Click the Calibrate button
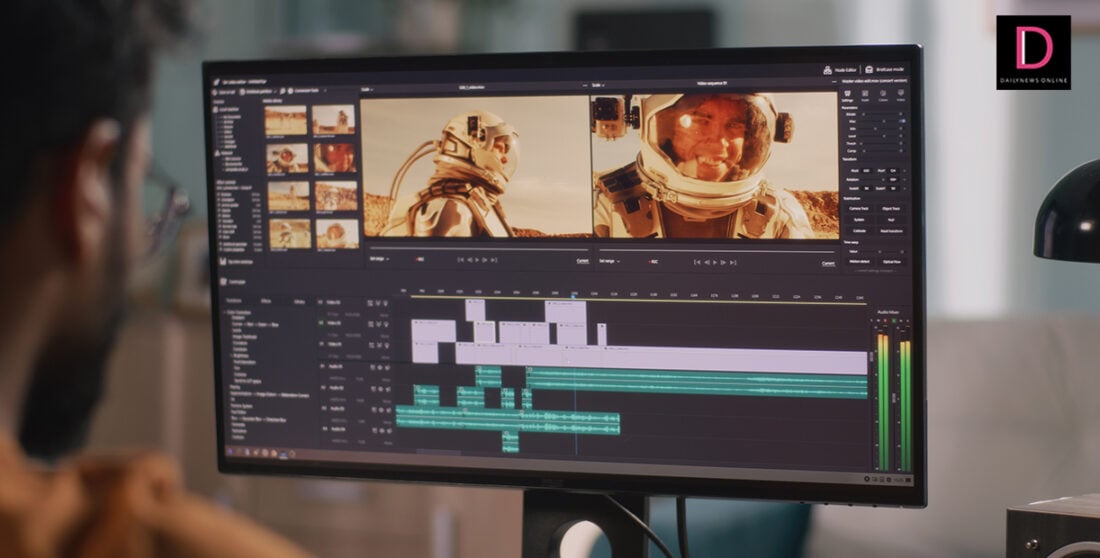 pos(859,230)
